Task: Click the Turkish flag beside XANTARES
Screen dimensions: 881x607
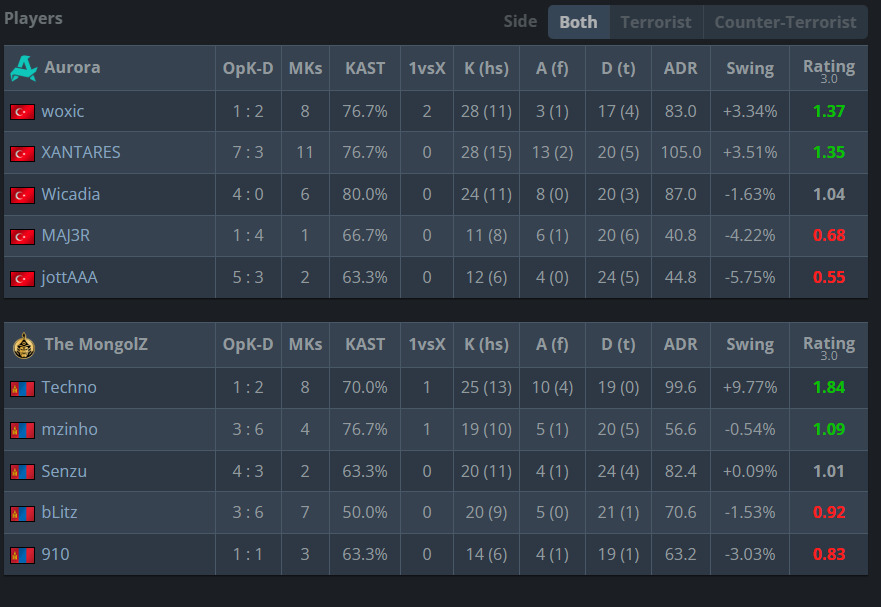Action: (22, 153)
